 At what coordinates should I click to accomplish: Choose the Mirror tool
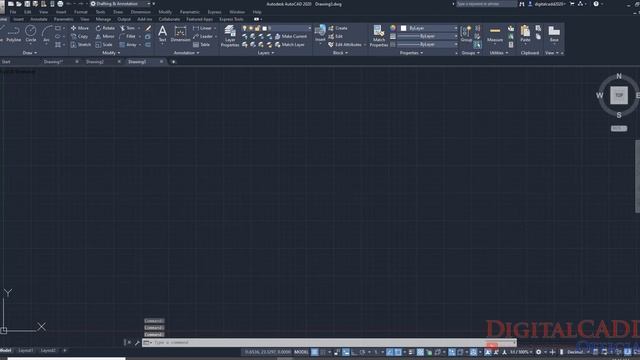point(105,36)
